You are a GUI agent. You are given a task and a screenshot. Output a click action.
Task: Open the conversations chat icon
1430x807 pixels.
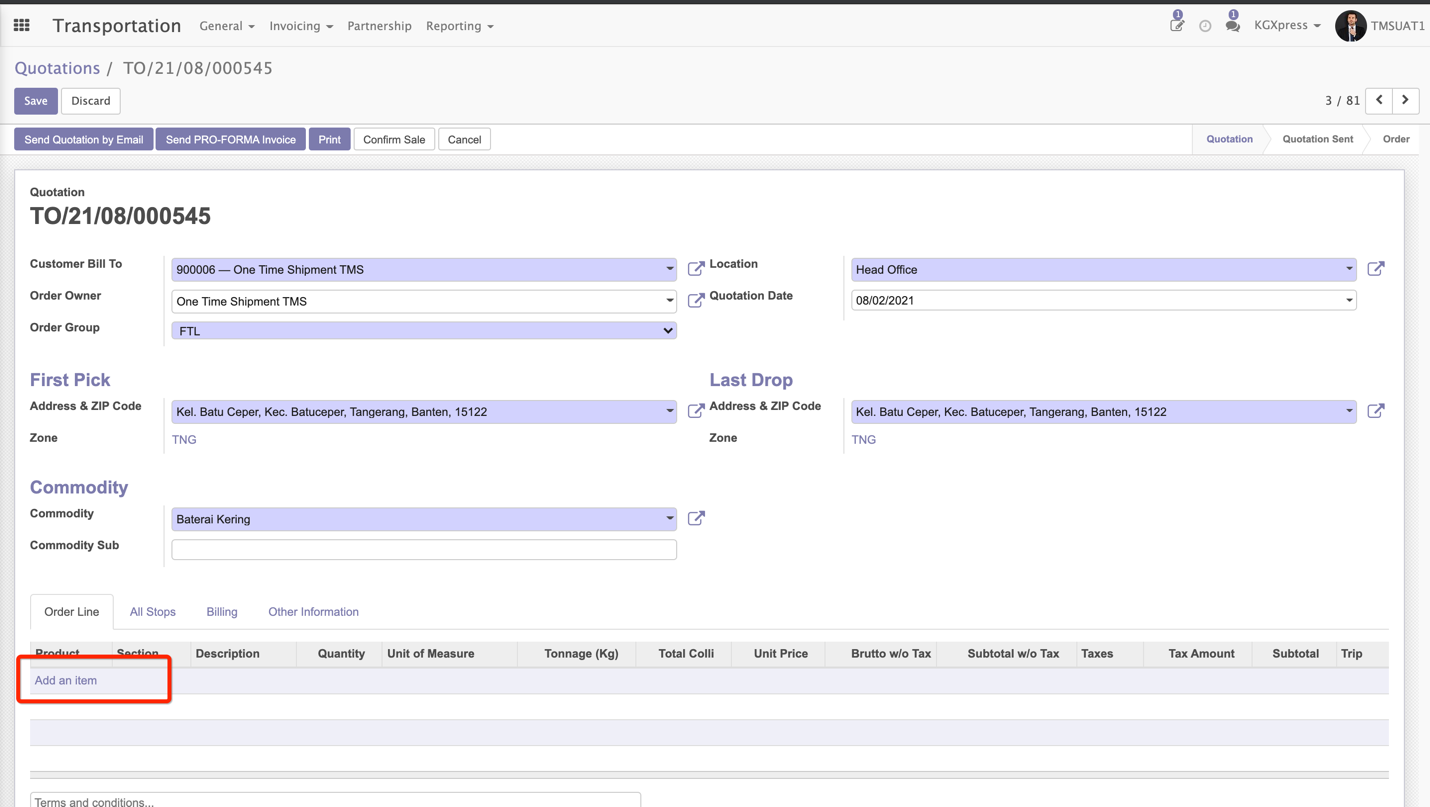[x=1232, y=24]
